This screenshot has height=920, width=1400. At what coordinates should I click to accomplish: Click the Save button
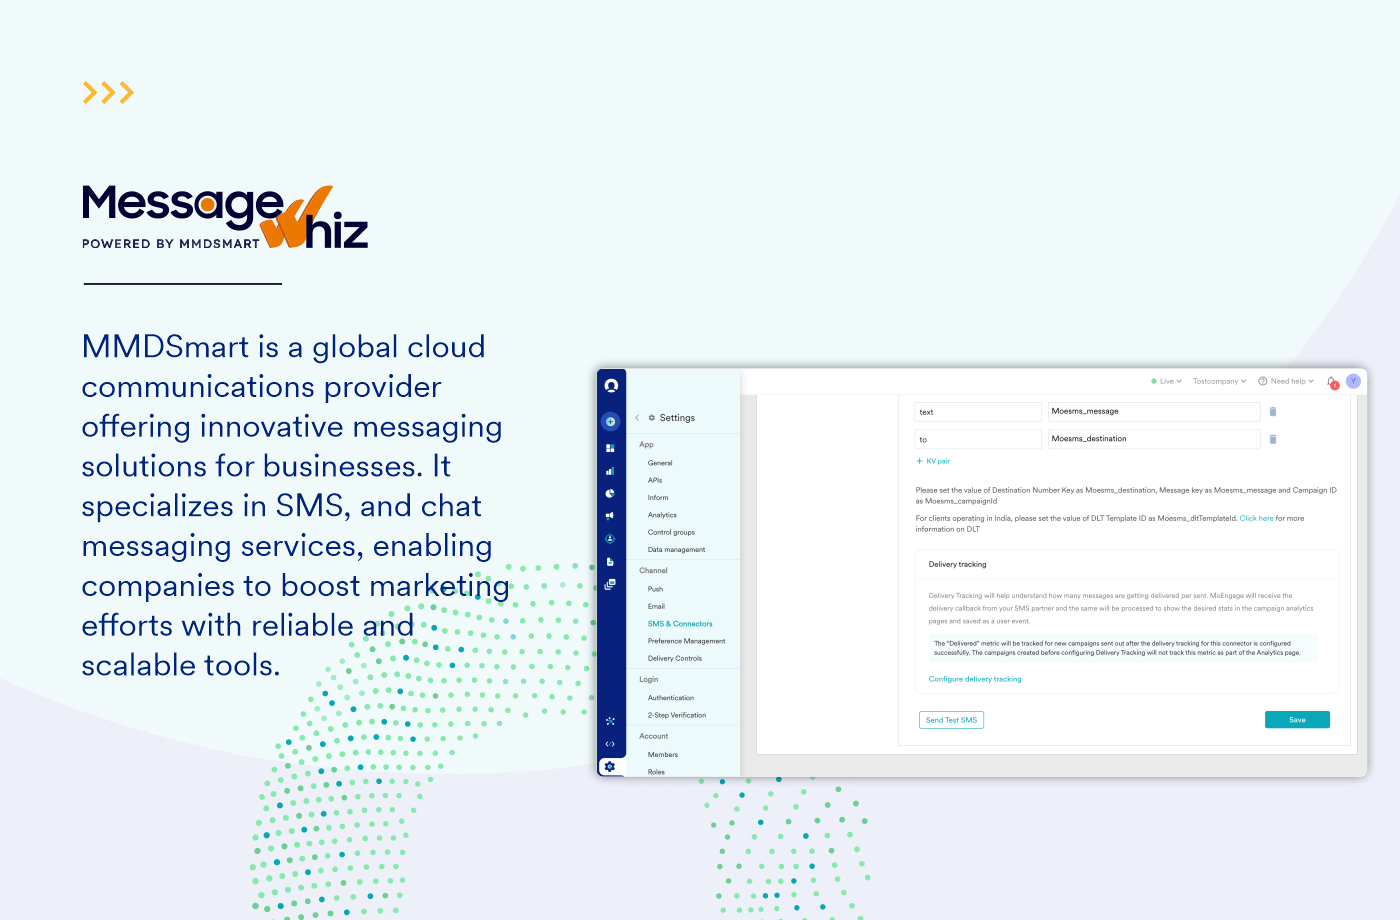click(1297, 720)
